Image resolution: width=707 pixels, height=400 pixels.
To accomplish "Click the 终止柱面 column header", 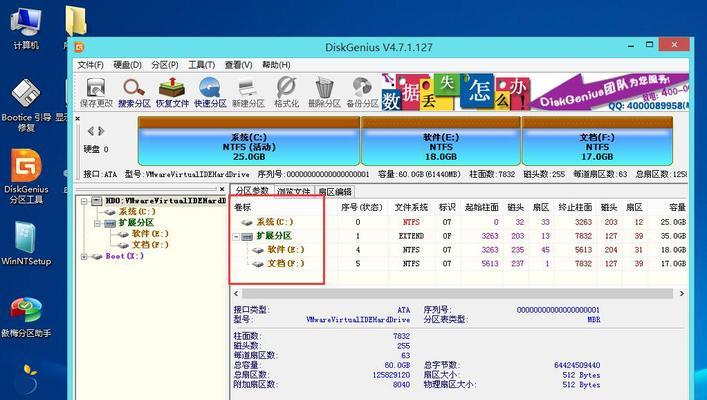I will (575, 207).
